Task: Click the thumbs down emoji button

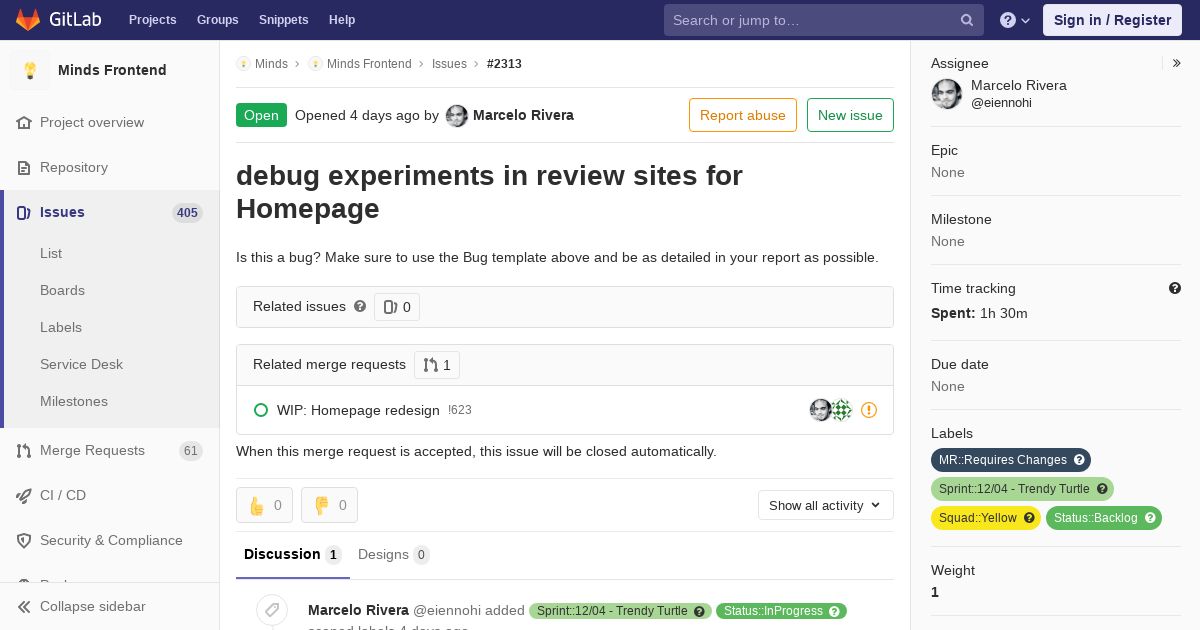Action: pos(329,505)
